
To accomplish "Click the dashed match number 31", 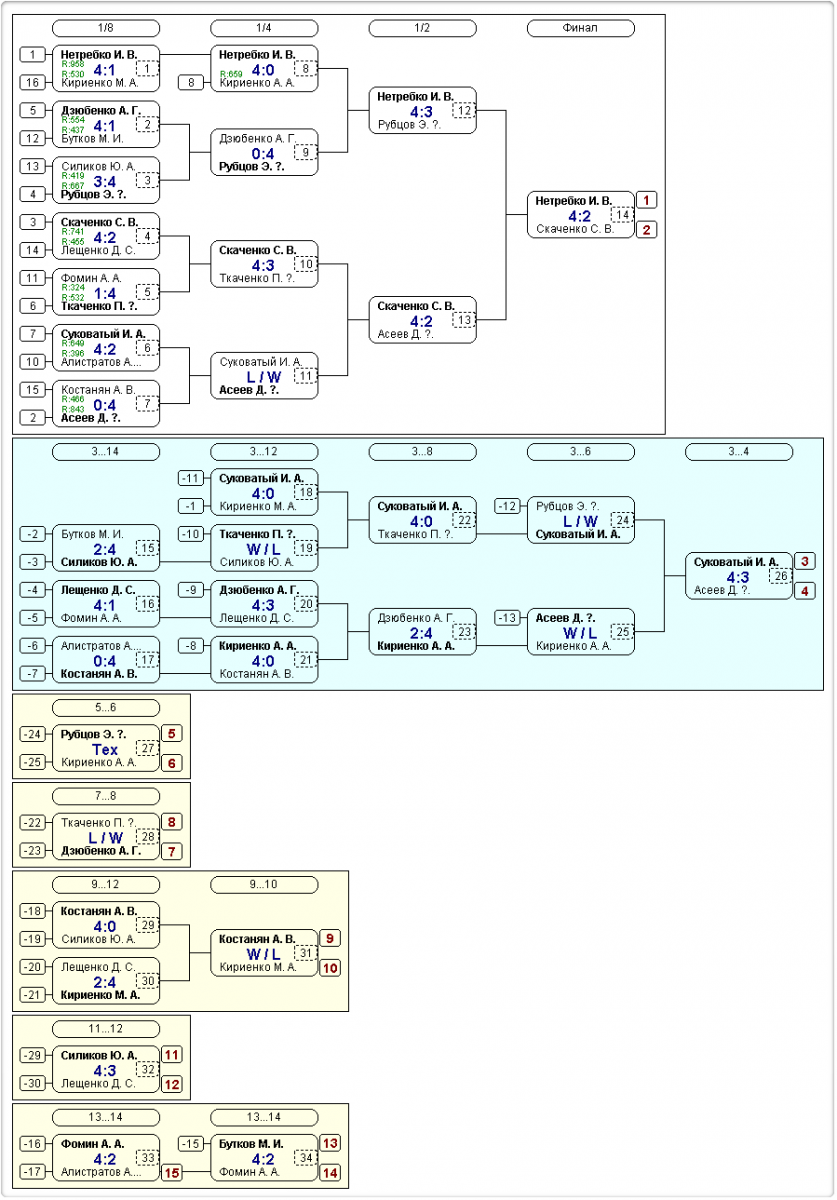I will tap(305, 951).
